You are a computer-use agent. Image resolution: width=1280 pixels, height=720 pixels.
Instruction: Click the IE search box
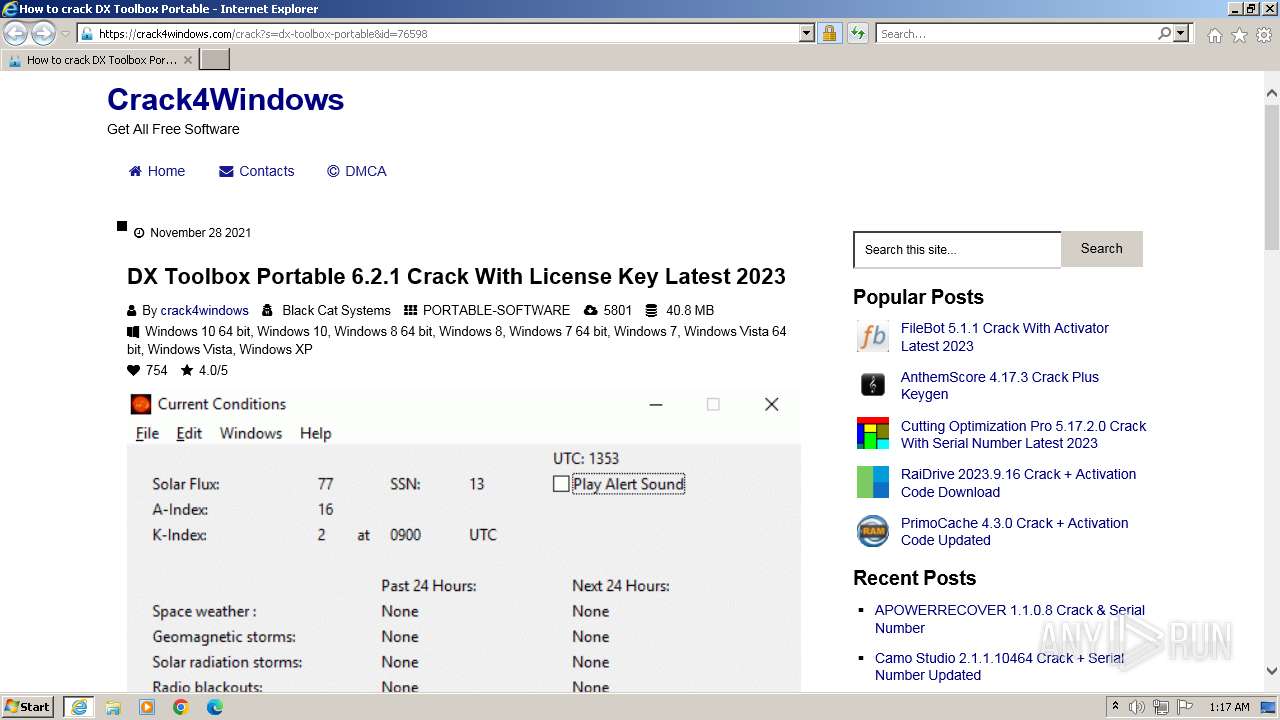click(x=1017, y=33)
